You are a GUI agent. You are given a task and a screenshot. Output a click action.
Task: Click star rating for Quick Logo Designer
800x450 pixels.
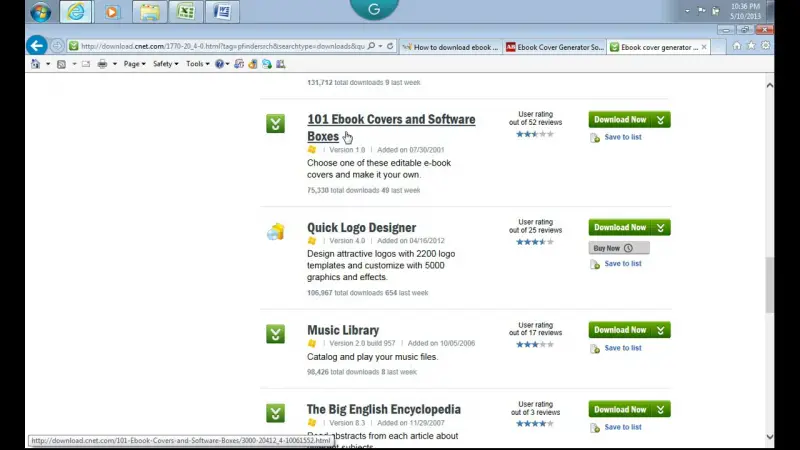coord(535,242)
